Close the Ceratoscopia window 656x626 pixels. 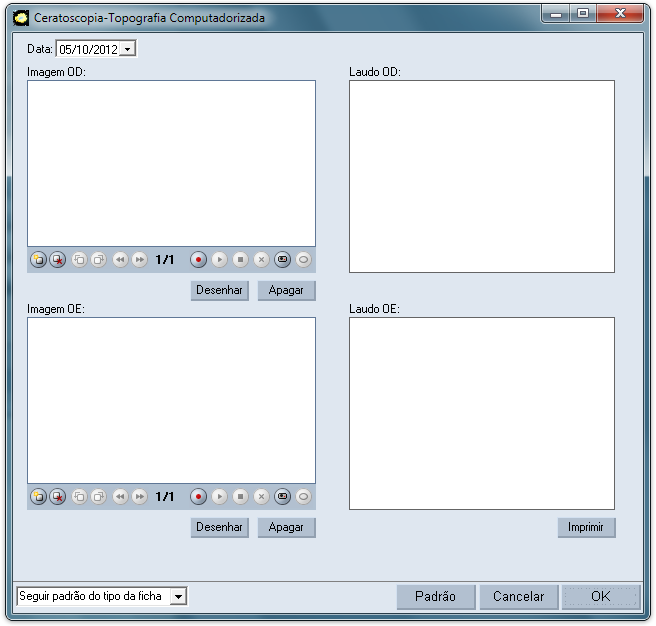coord(620,14)
